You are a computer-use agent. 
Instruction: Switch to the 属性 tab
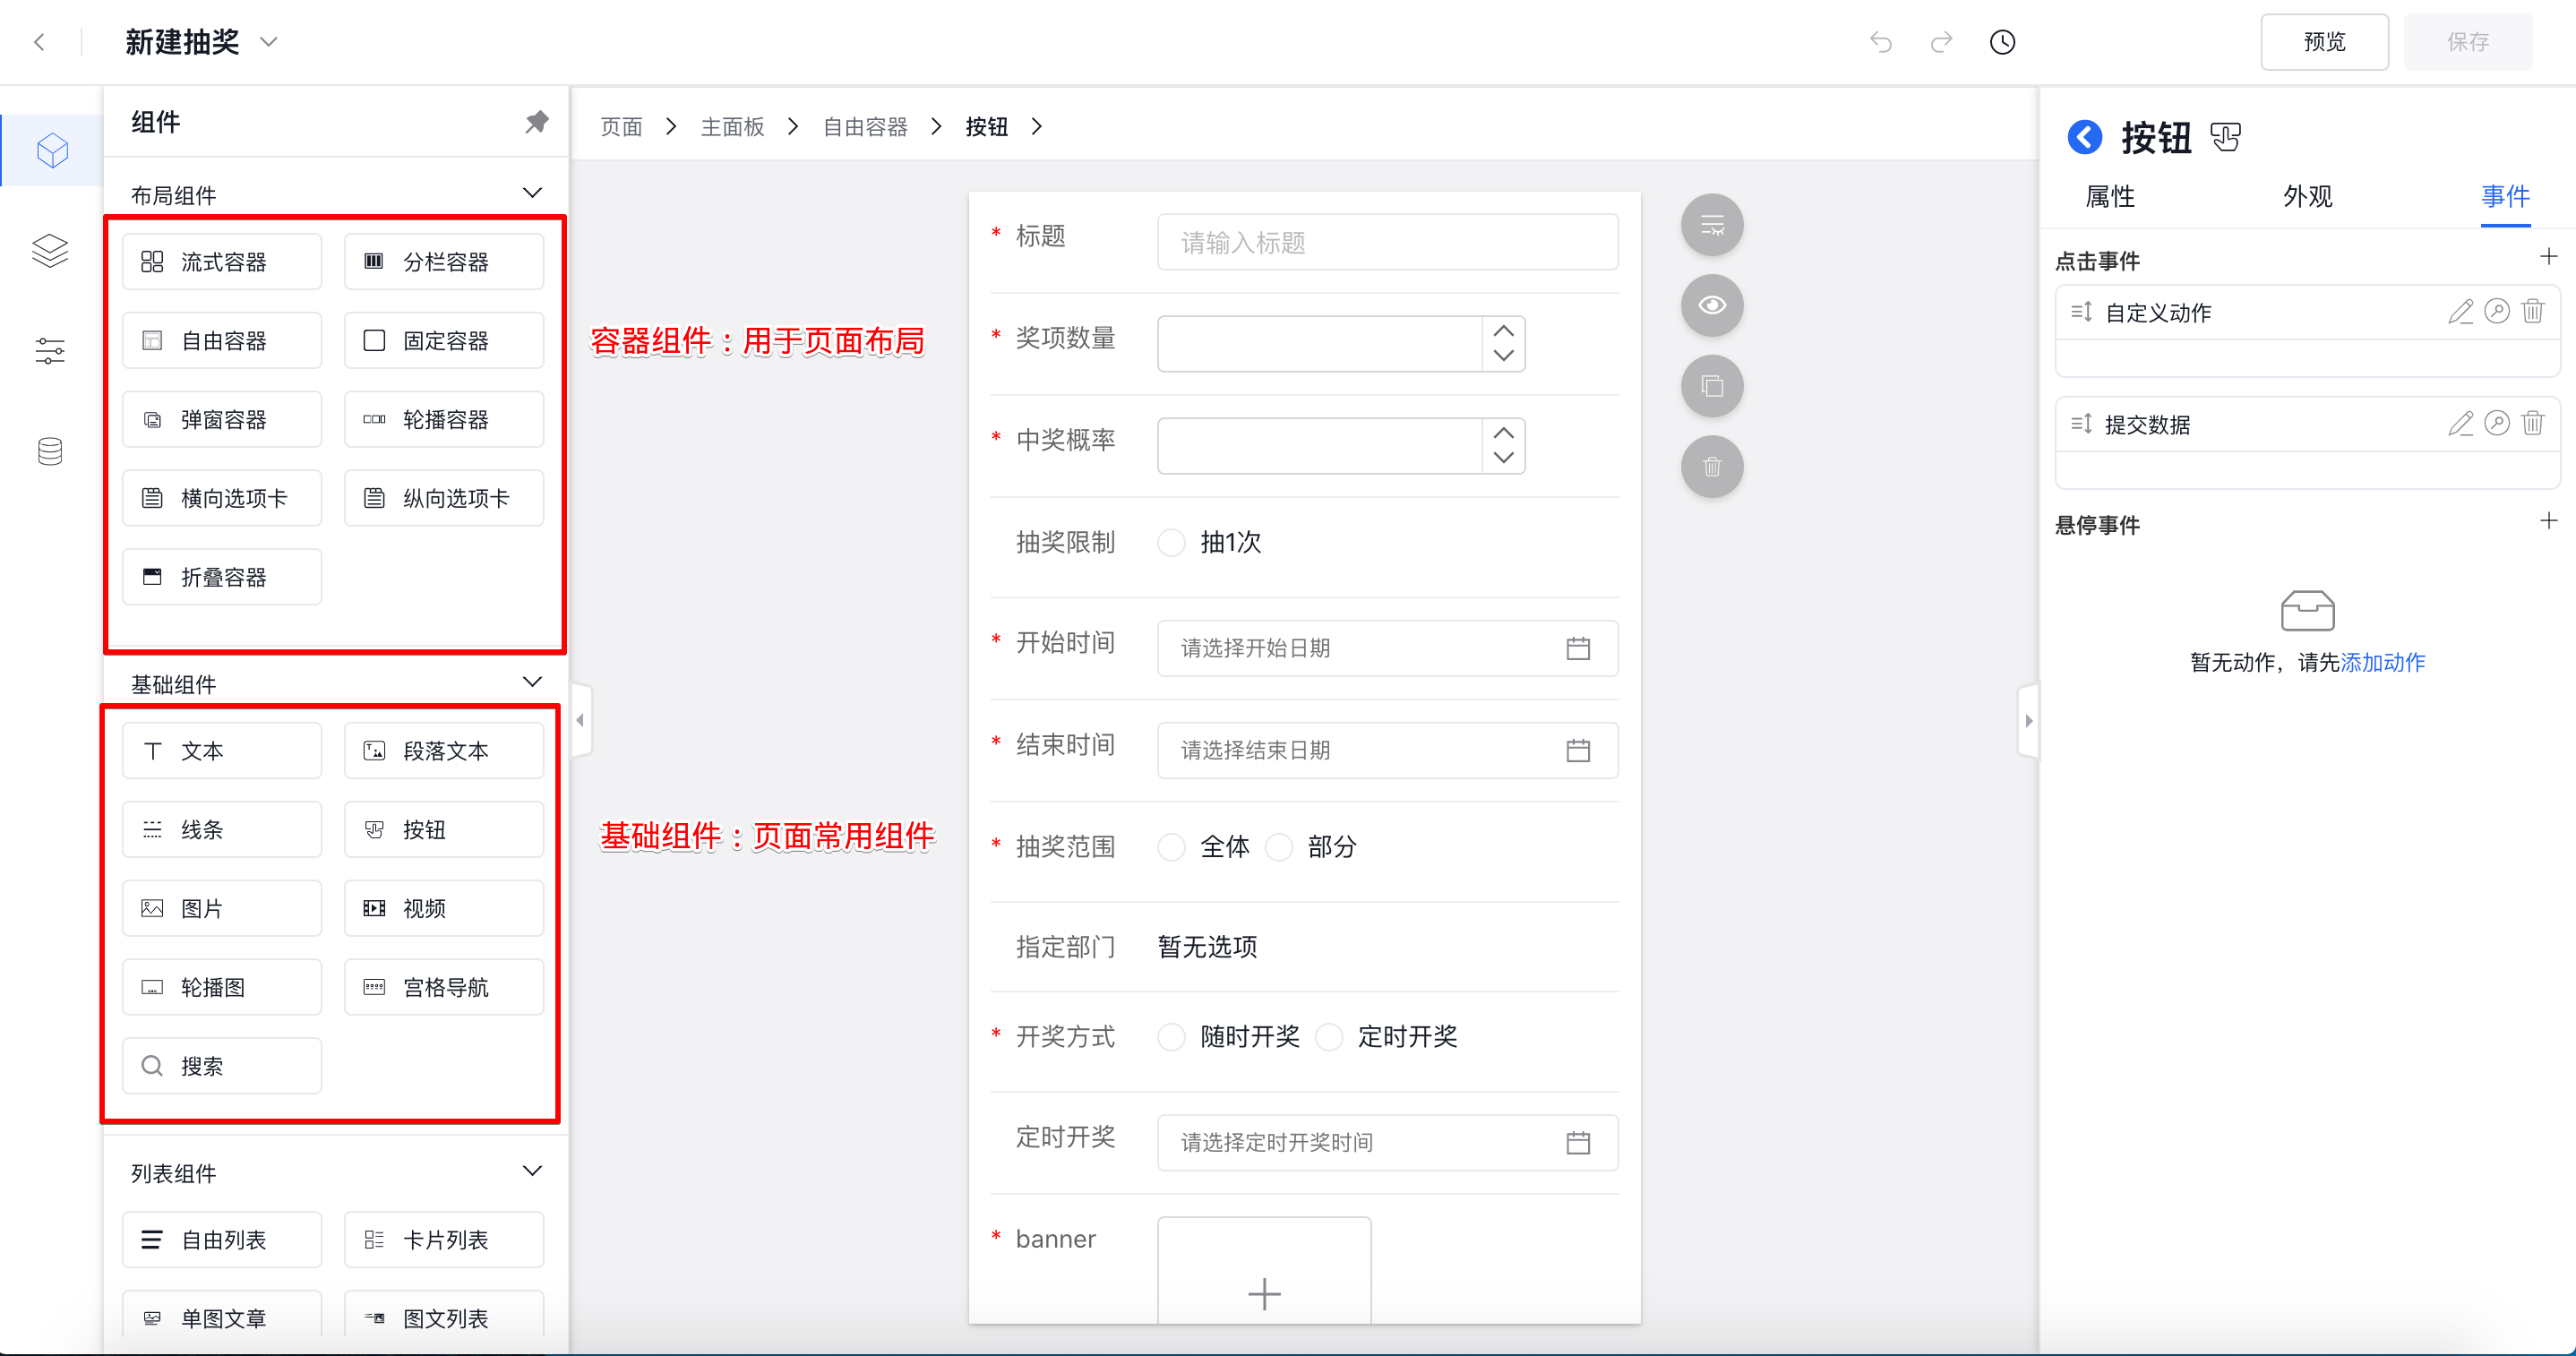pyautogui.click(x=2109, y=196)
